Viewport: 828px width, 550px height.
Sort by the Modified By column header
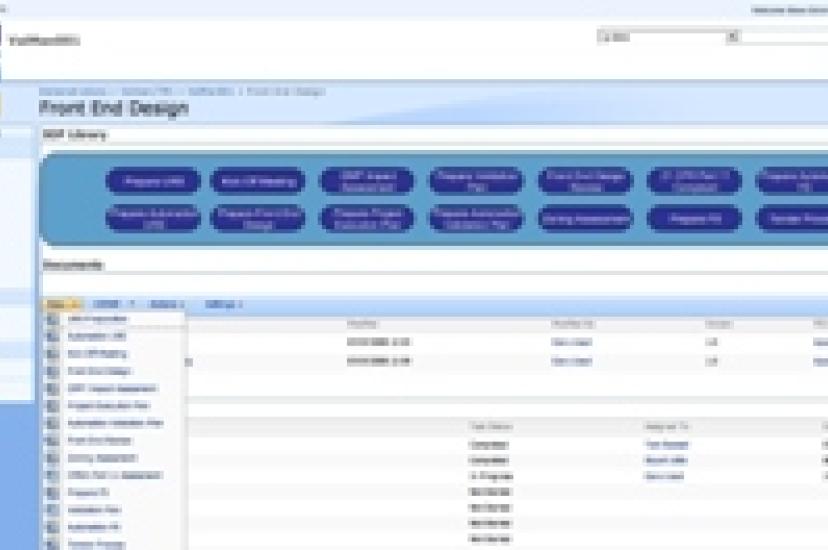(x=572, y=324)
